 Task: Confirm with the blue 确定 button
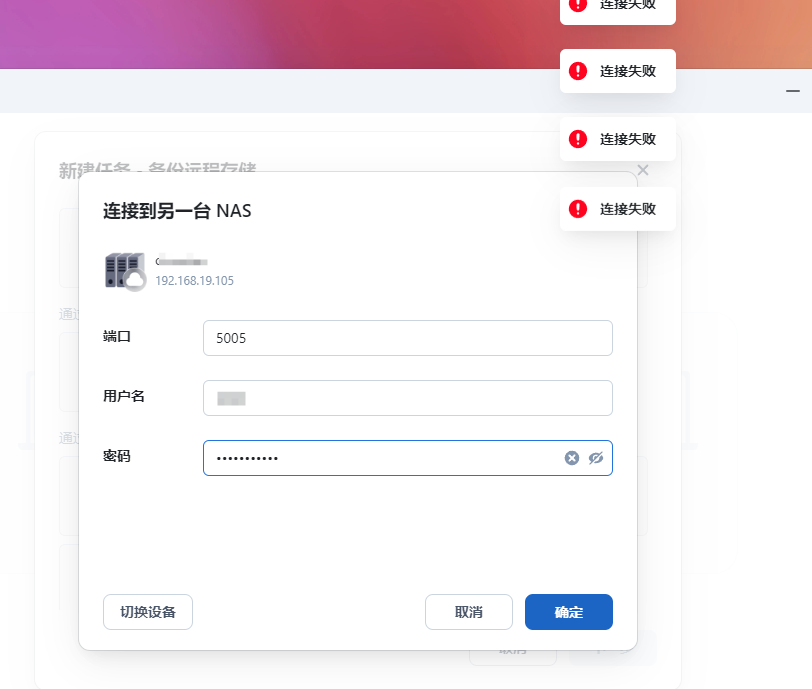click(x=569, y=612)
